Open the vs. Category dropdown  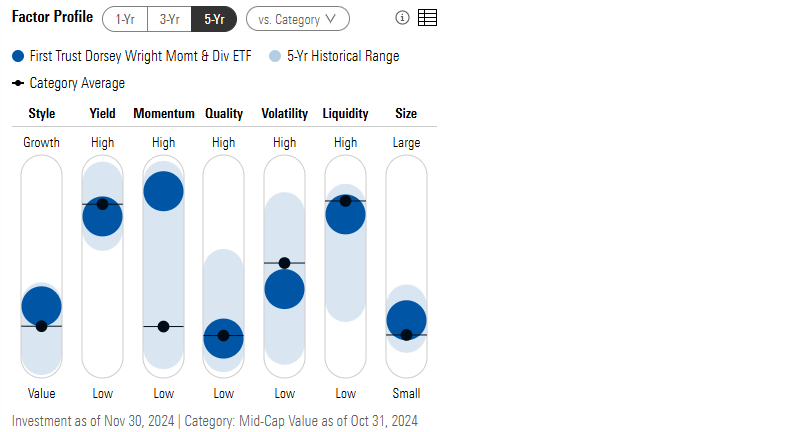click(297, 18)
